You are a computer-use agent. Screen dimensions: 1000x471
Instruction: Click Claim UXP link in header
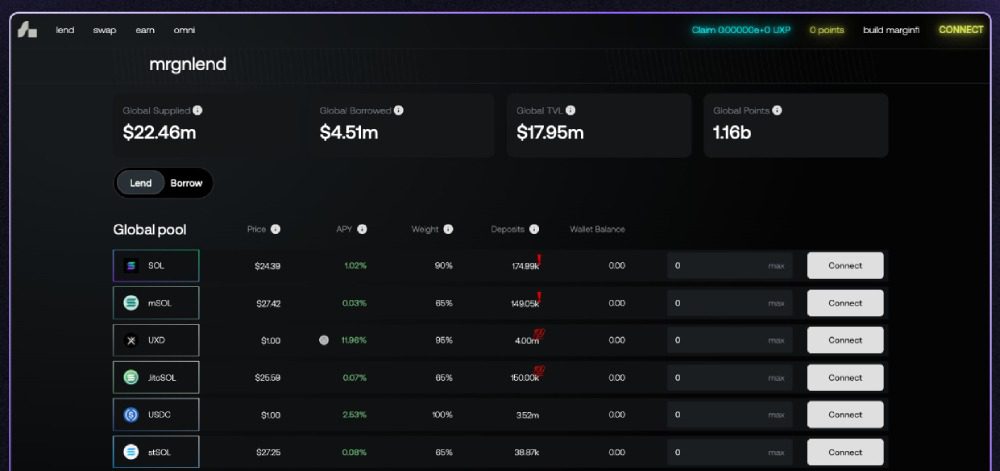[740, 30]
